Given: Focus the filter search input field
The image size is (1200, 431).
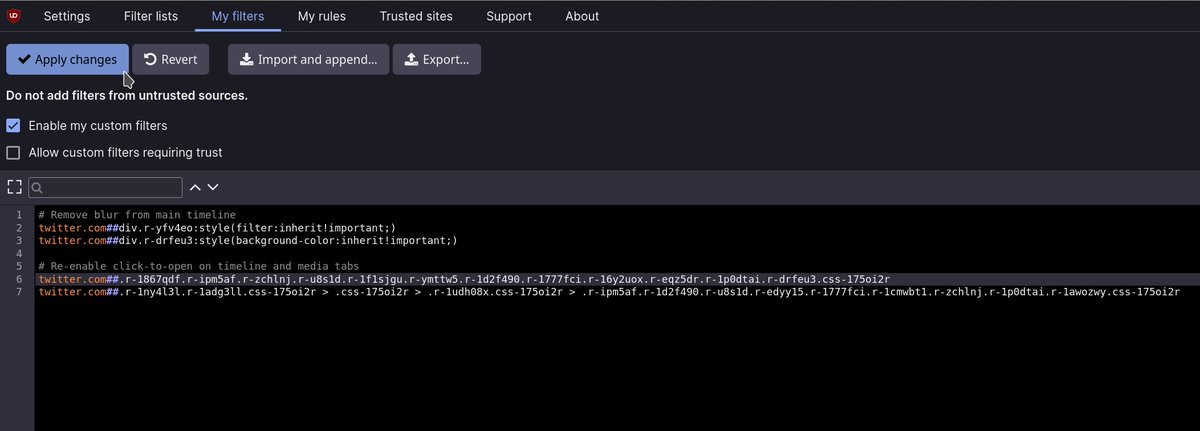Looking at the screenshot, I should (105, 187).
